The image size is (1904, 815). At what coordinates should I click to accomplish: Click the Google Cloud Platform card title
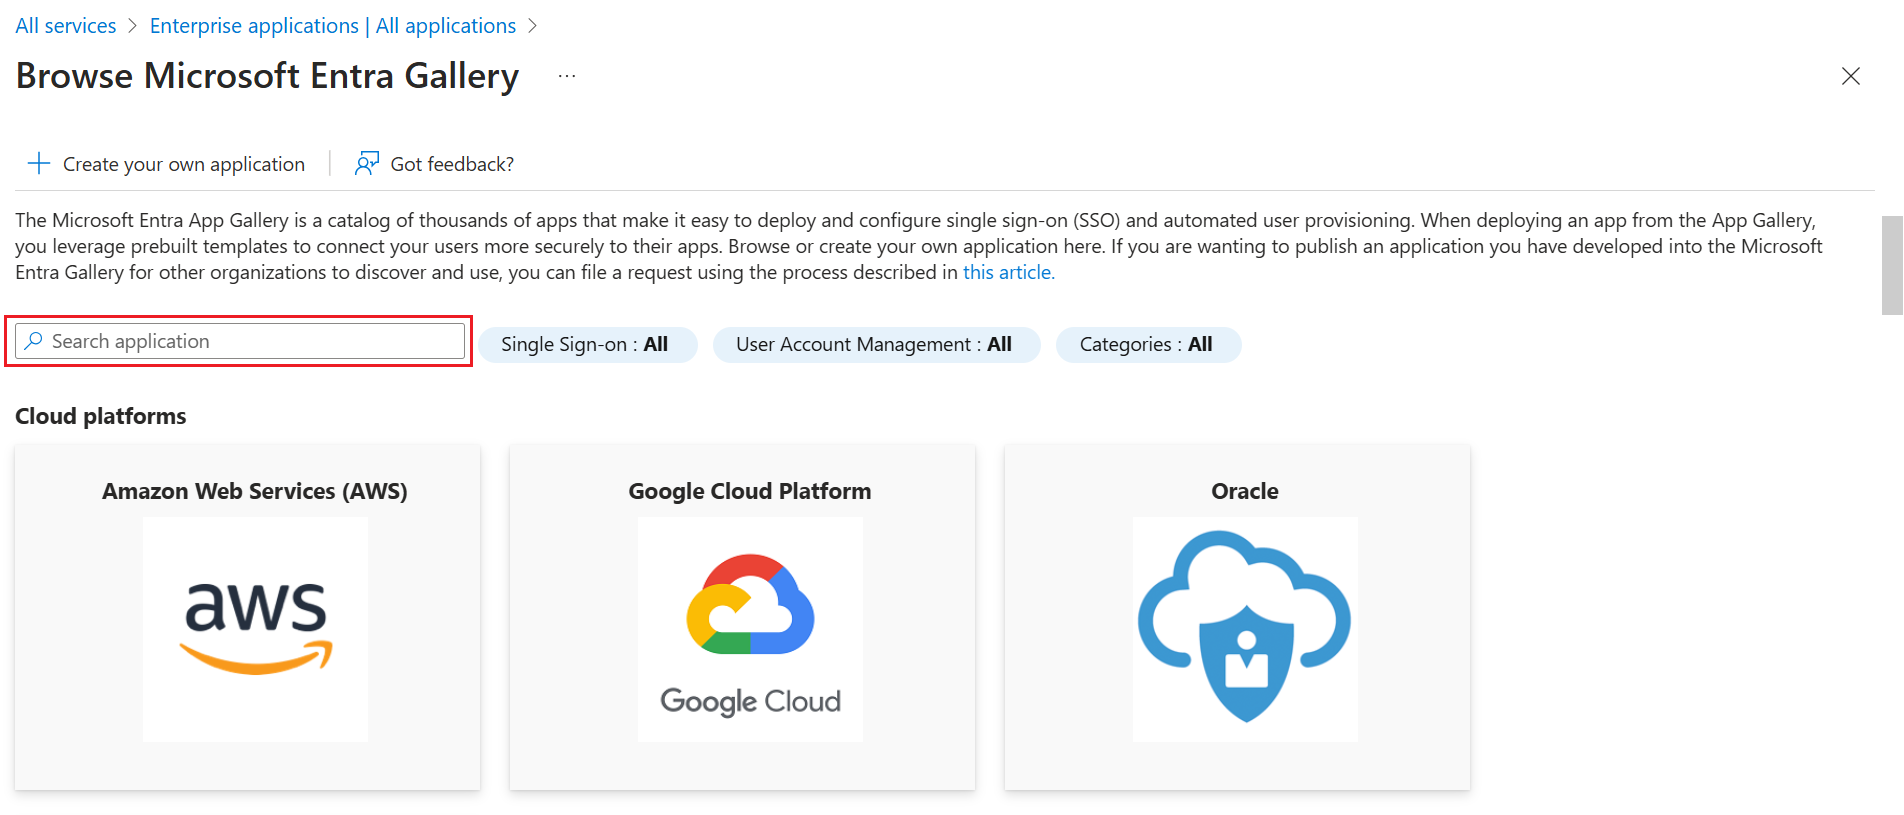point(750,491)
